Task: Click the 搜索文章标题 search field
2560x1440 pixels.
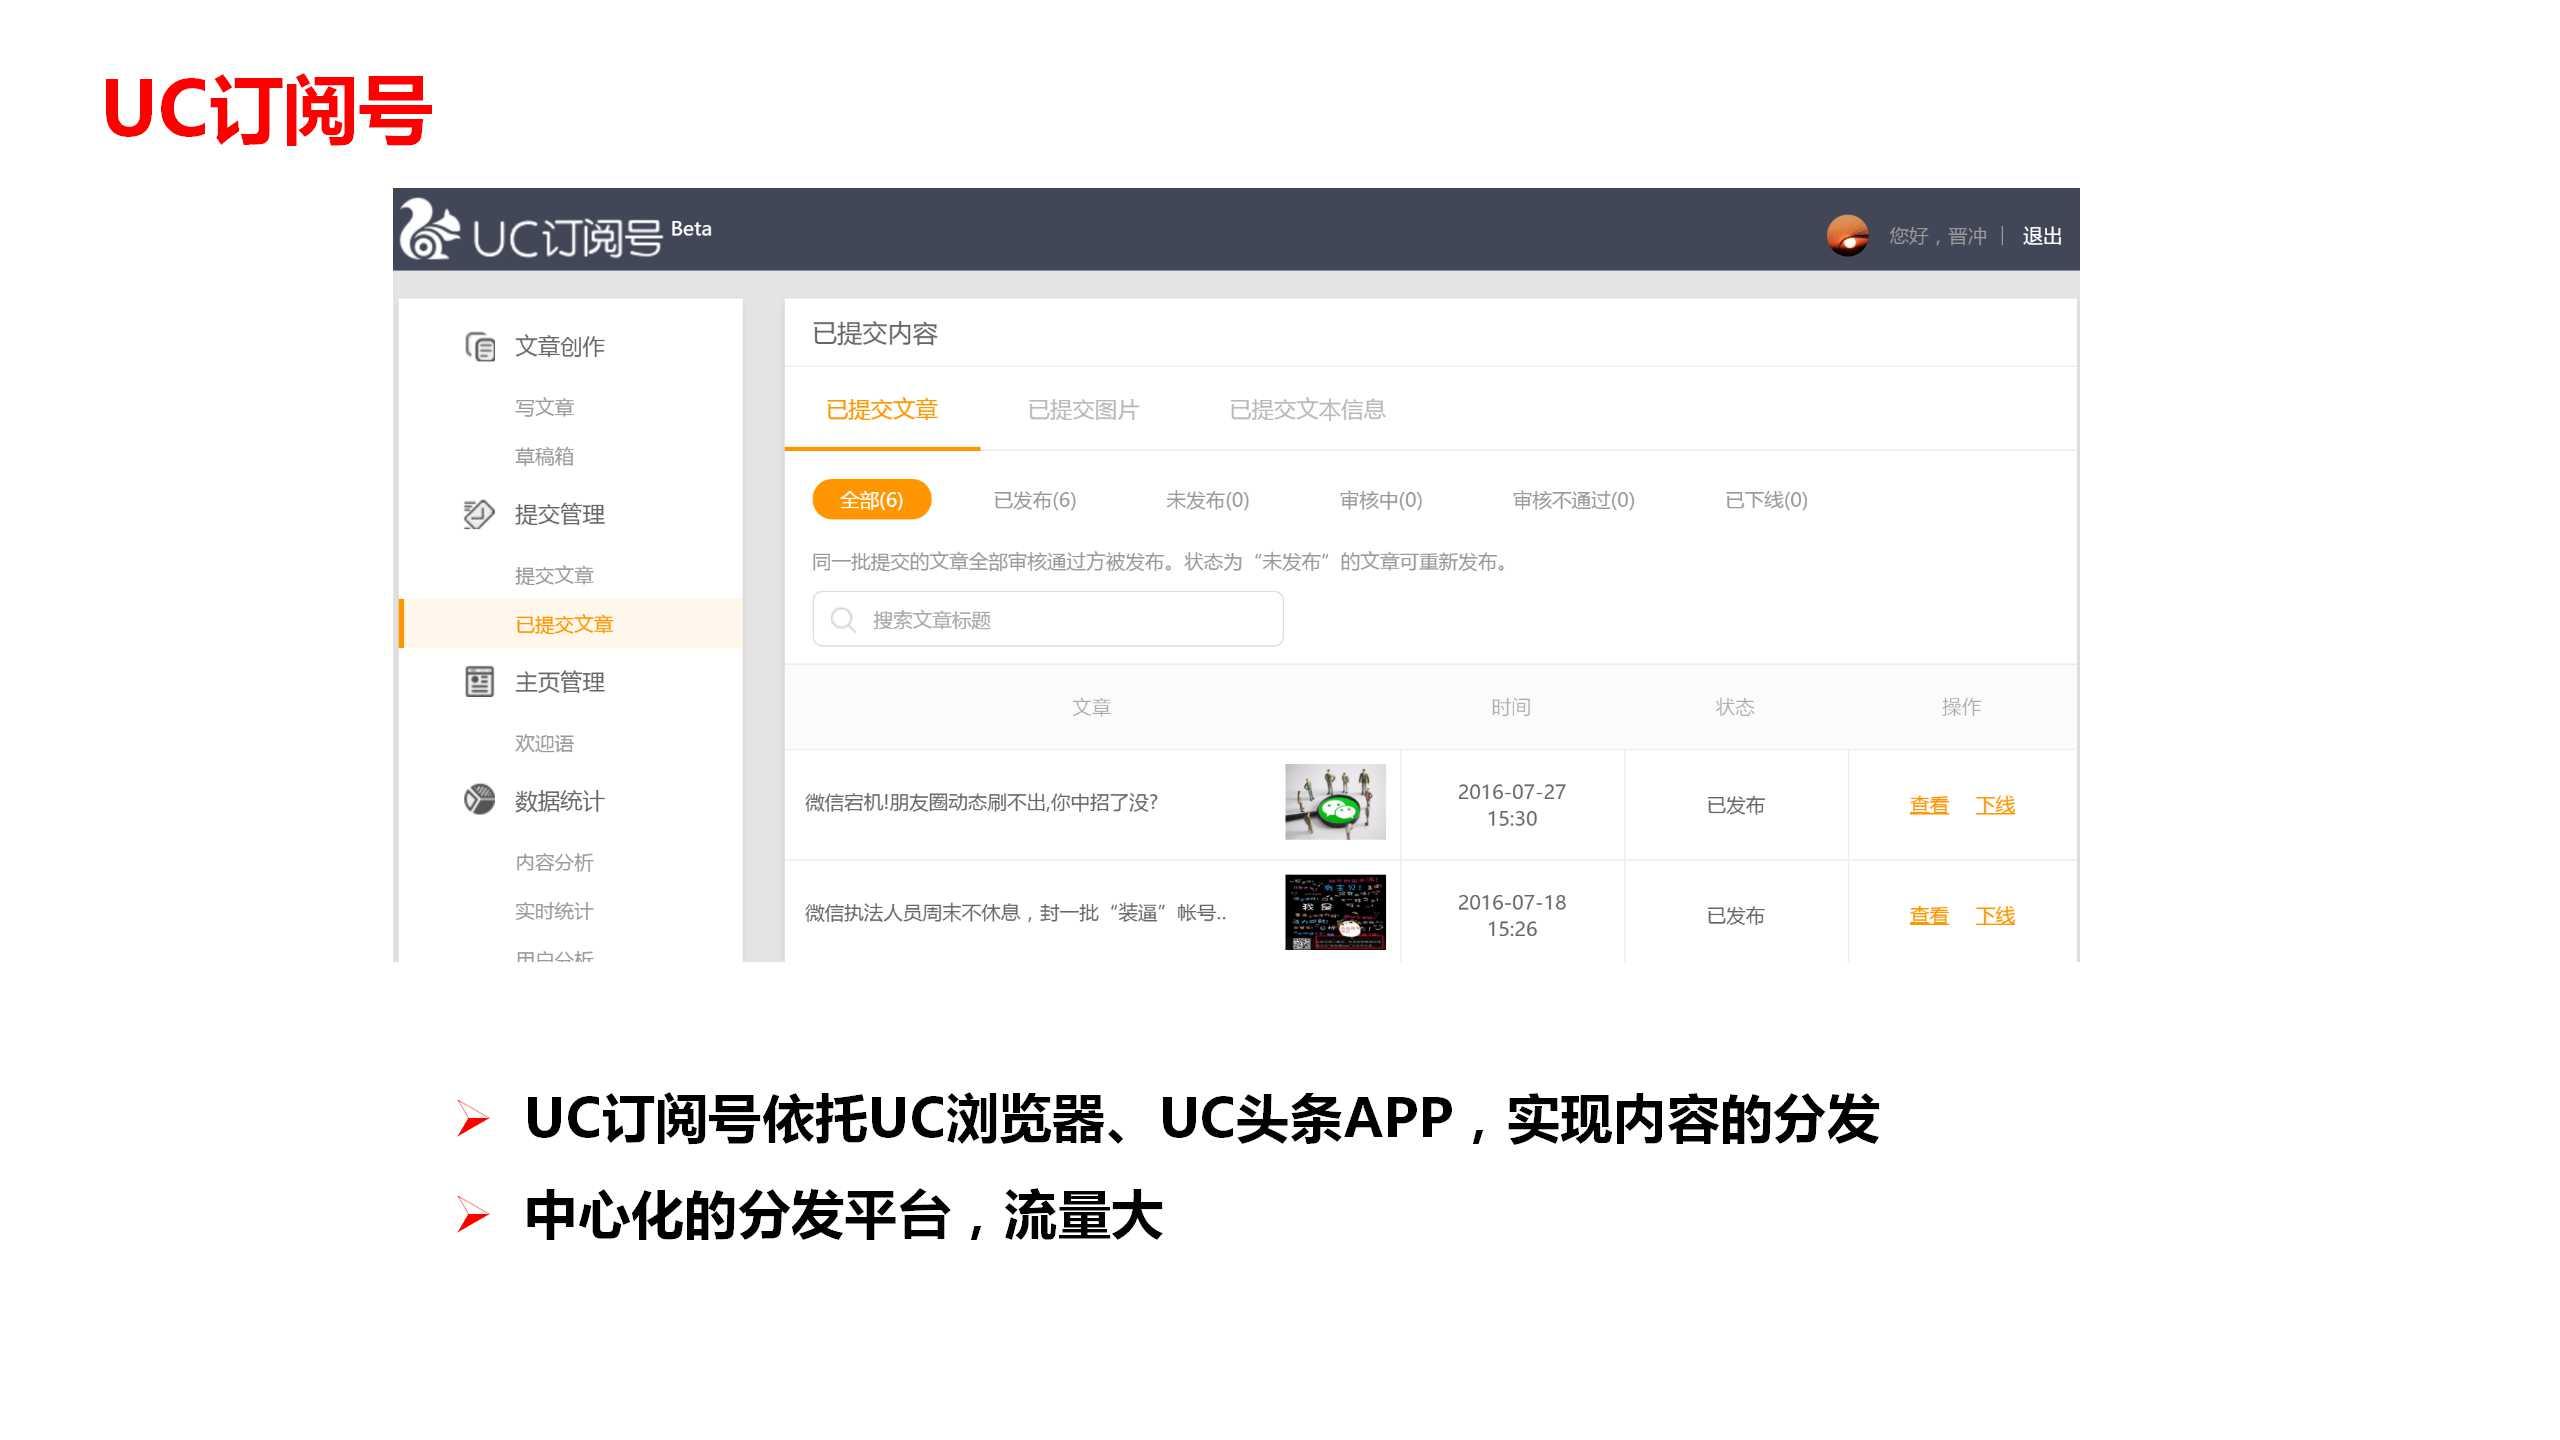Action: [x=1048, y=619]
